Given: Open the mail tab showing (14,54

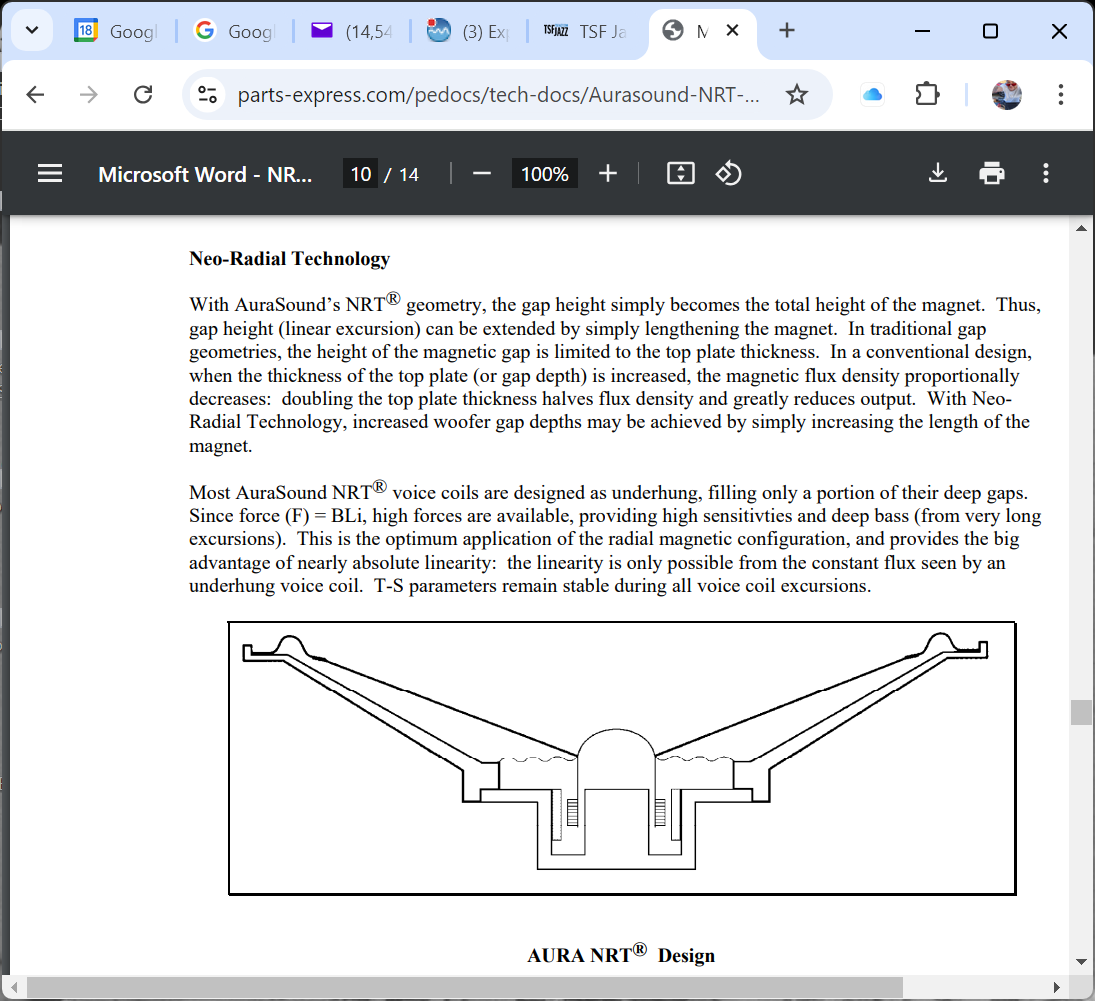Looking at the screenshot, I should point(351,31).
